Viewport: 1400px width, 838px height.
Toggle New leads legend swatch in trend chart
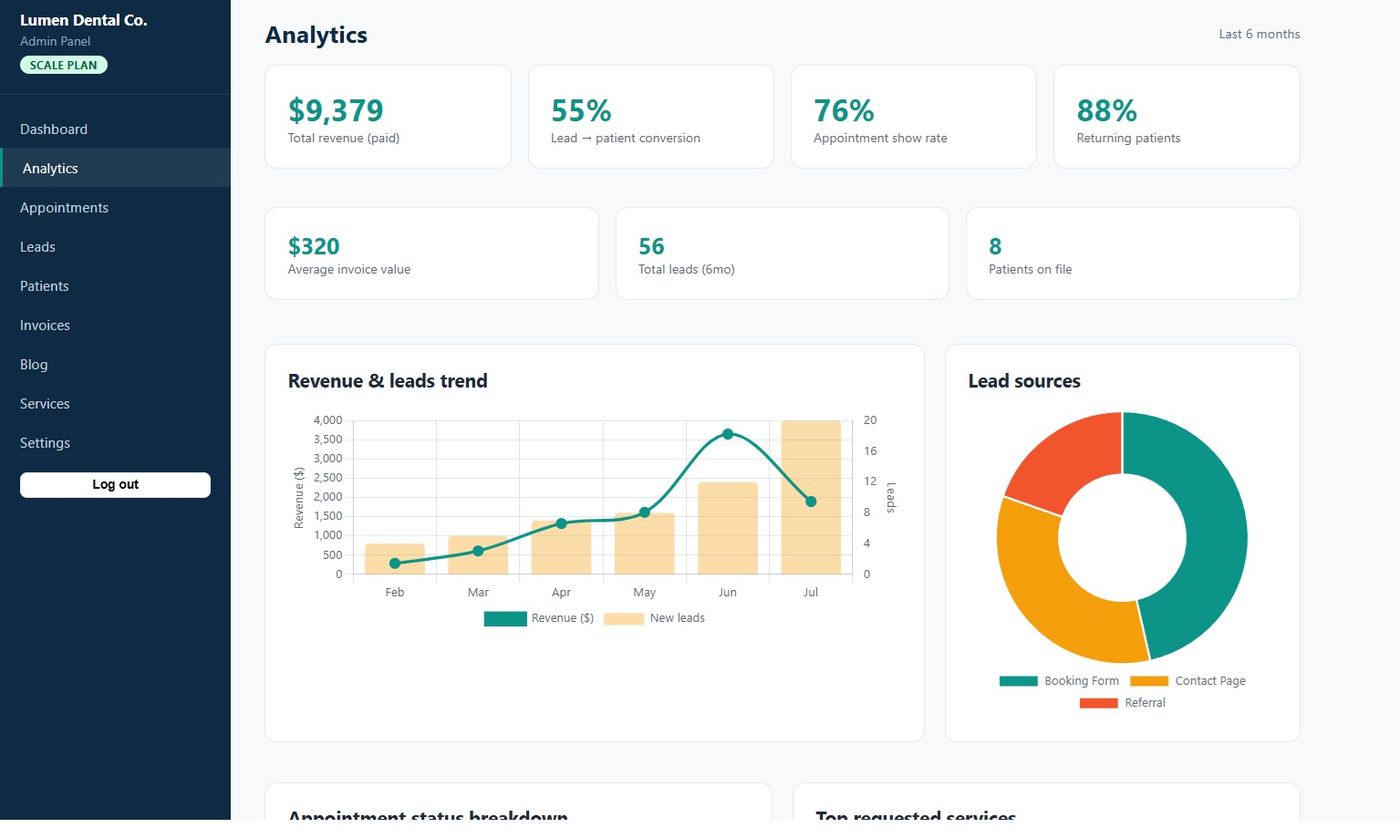click(624, 619)
